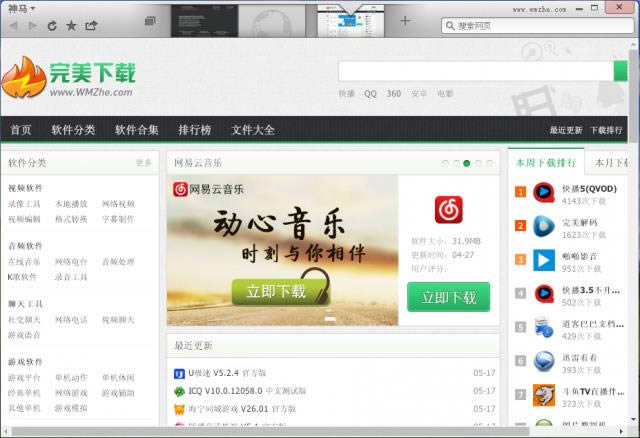The image size is (640, 438).
Task: Select the first carousel indicator dot
Action: [445, 163]
